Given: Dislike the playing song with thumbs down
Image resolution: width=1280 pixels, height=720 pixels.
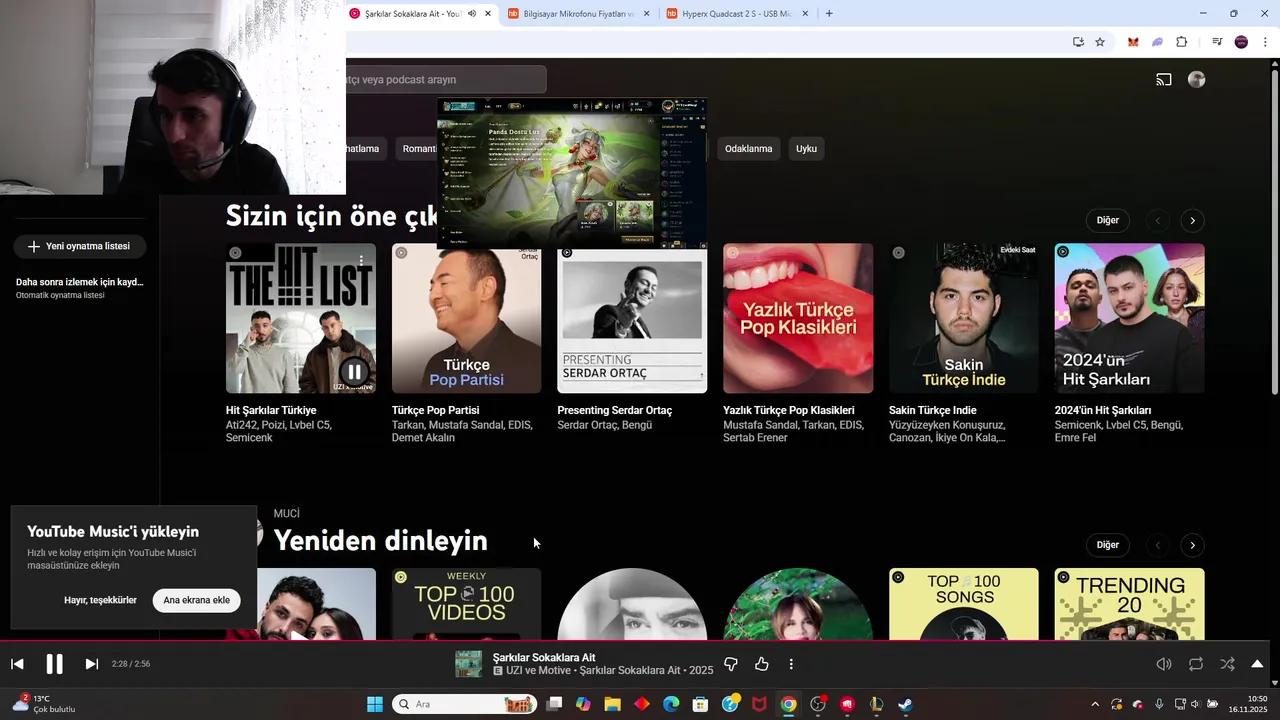Looking at the screenshot, I should [731, 664].
